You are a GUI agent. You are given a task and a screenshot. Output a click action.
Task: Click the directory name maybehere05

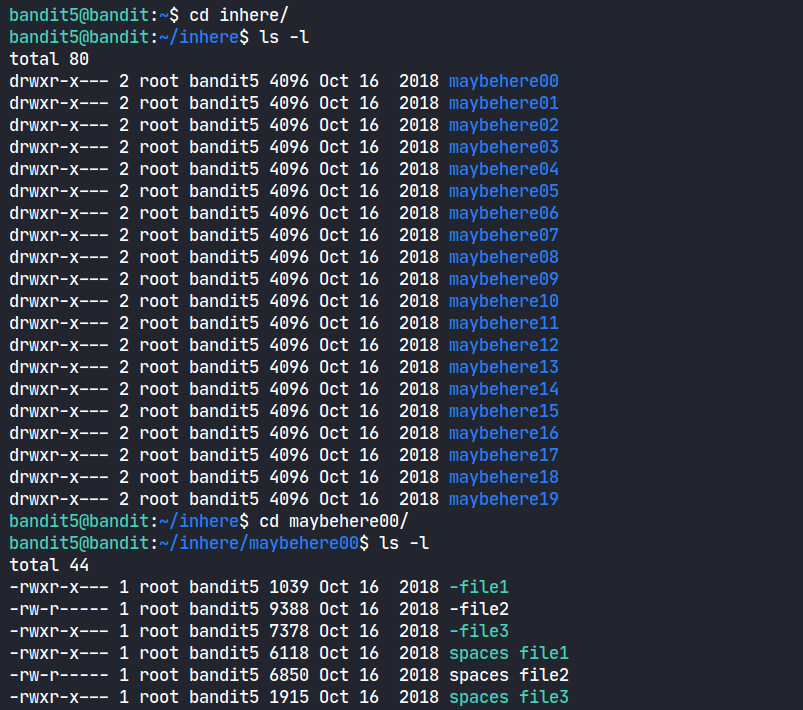point(503,191)
